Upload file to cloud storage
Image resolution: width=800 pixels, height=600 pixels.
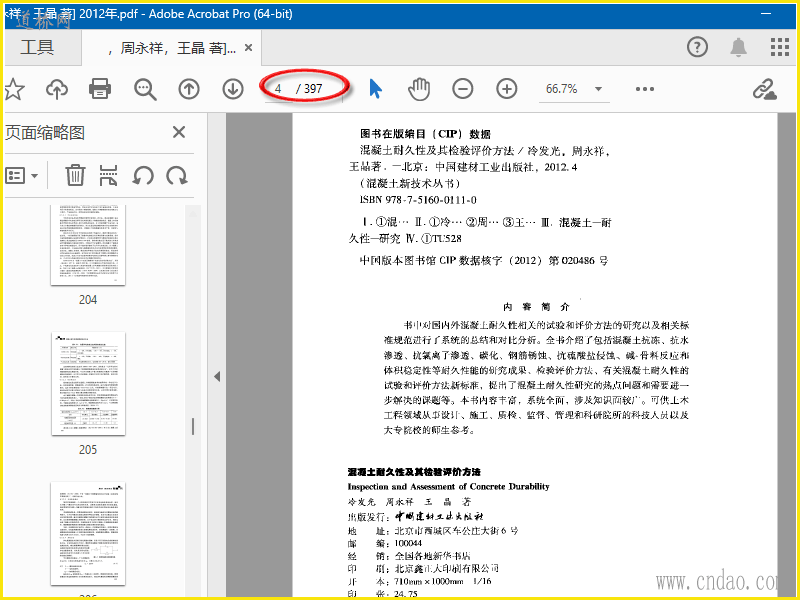(57, 89)
